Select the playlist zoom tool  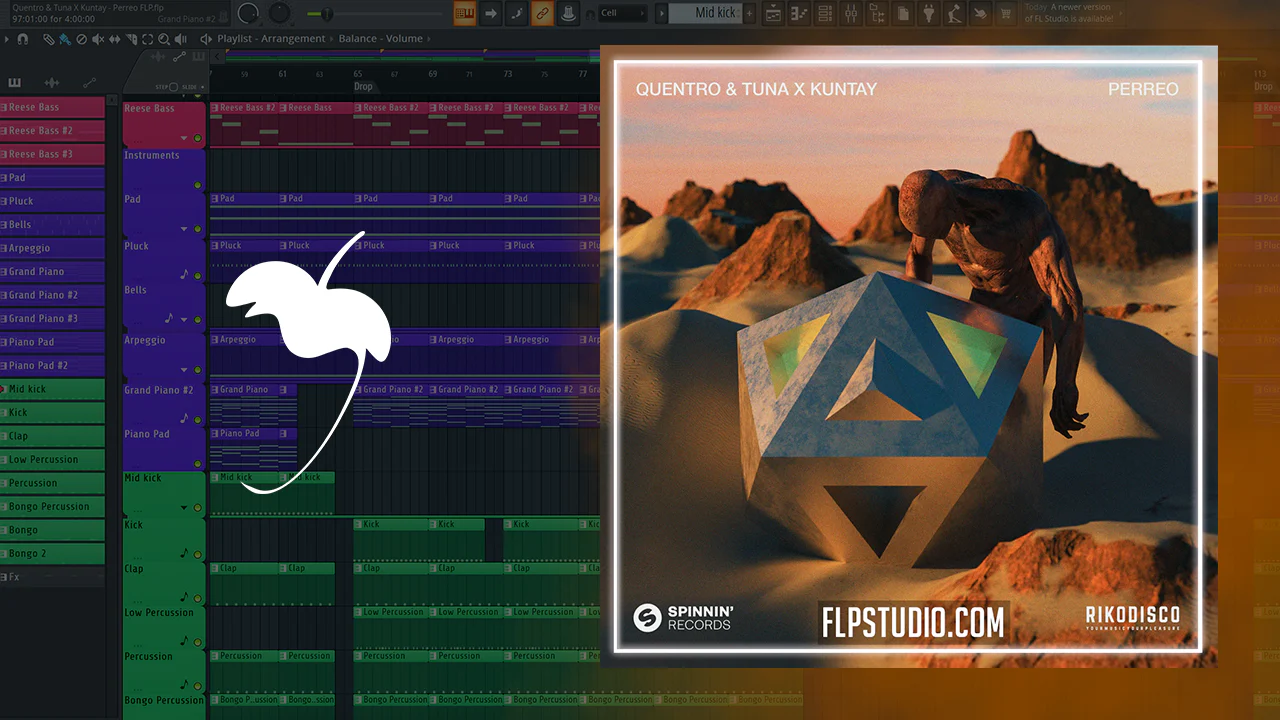[164, 39]
